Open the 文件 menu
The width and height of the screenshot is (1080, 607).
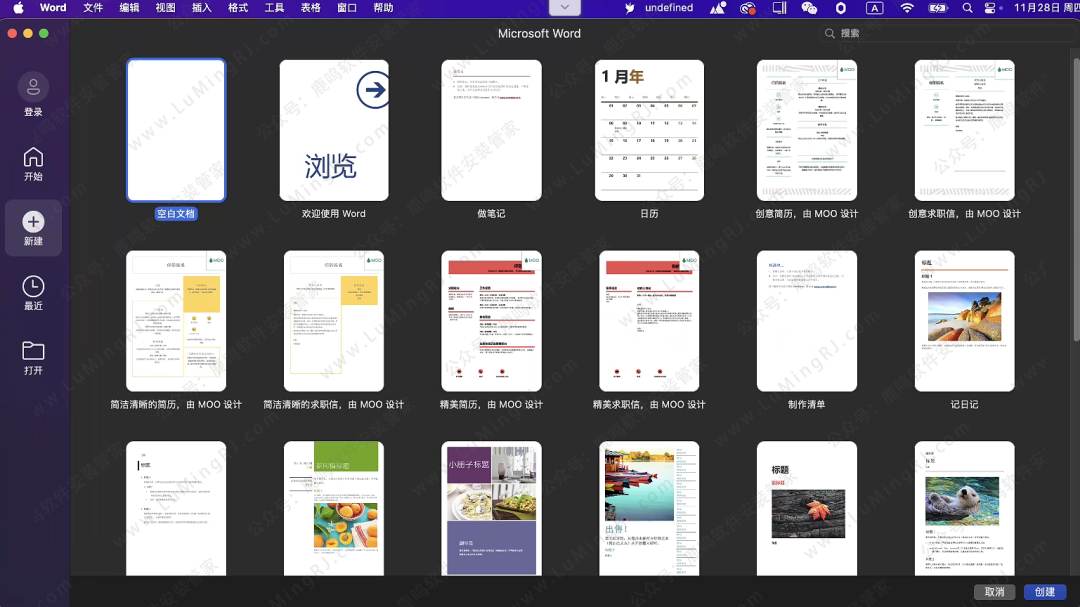pos(93,8)
